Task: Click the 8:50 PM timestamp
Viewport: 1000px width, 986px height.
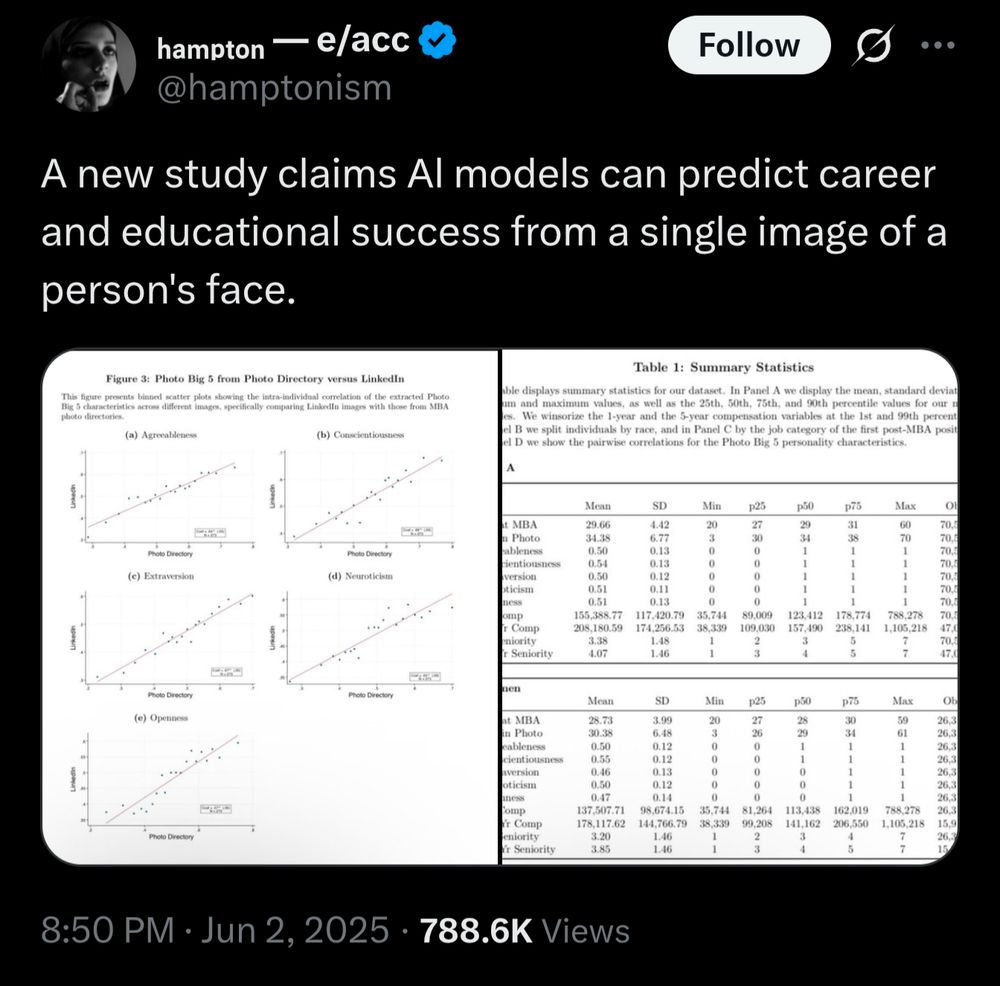Action: [x=107, y=929]
